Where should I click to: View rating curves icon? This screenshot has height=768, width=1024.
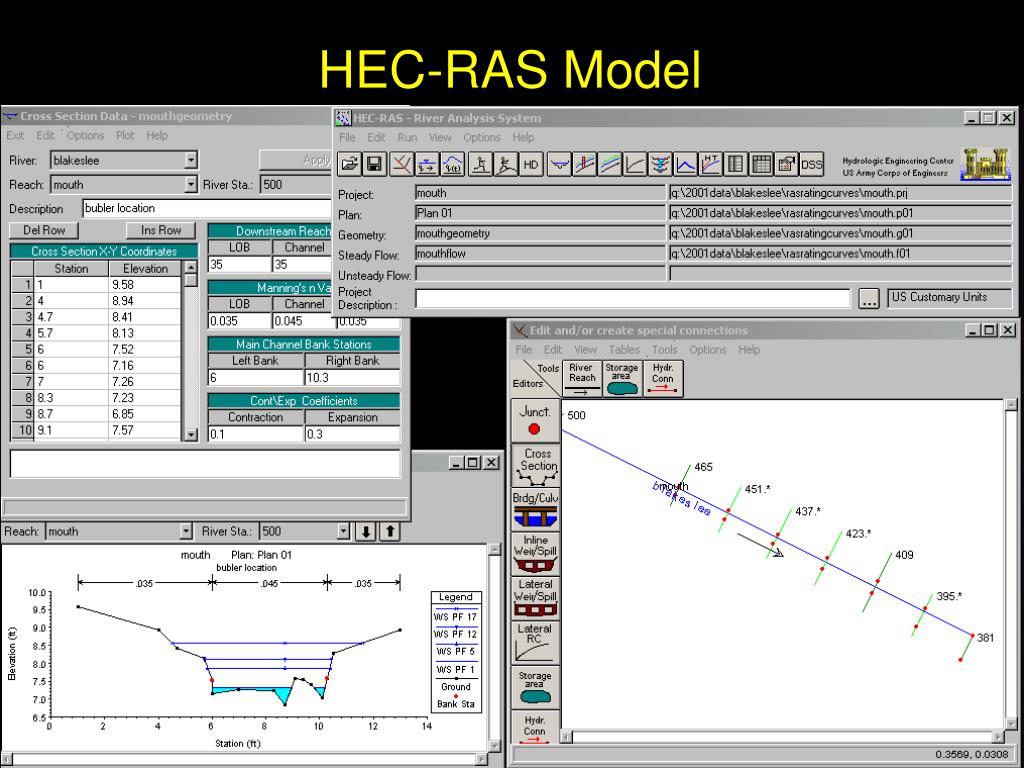(x=635, y=165)
